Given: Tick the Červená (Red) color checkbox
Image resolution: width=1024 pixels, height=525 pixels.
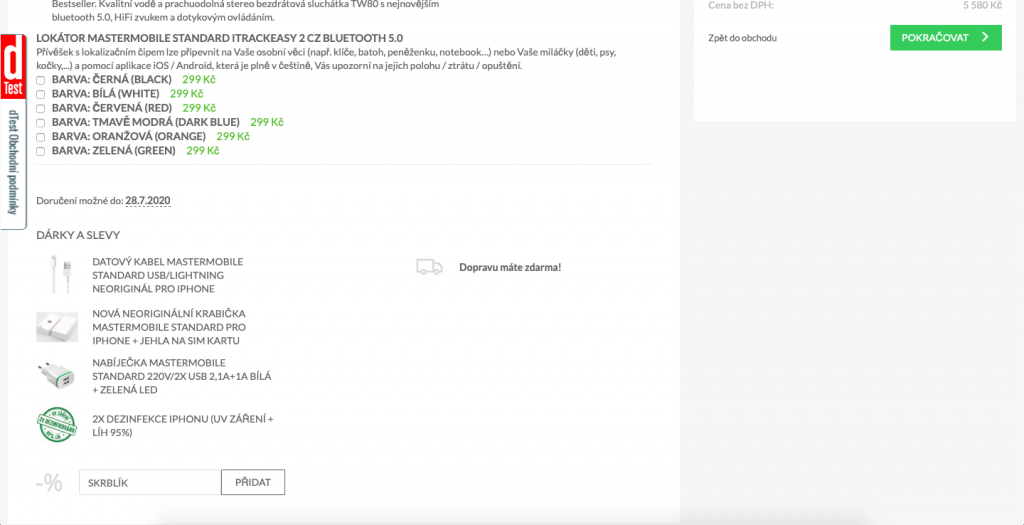Looking at the screenshot, I should point(40,108).
